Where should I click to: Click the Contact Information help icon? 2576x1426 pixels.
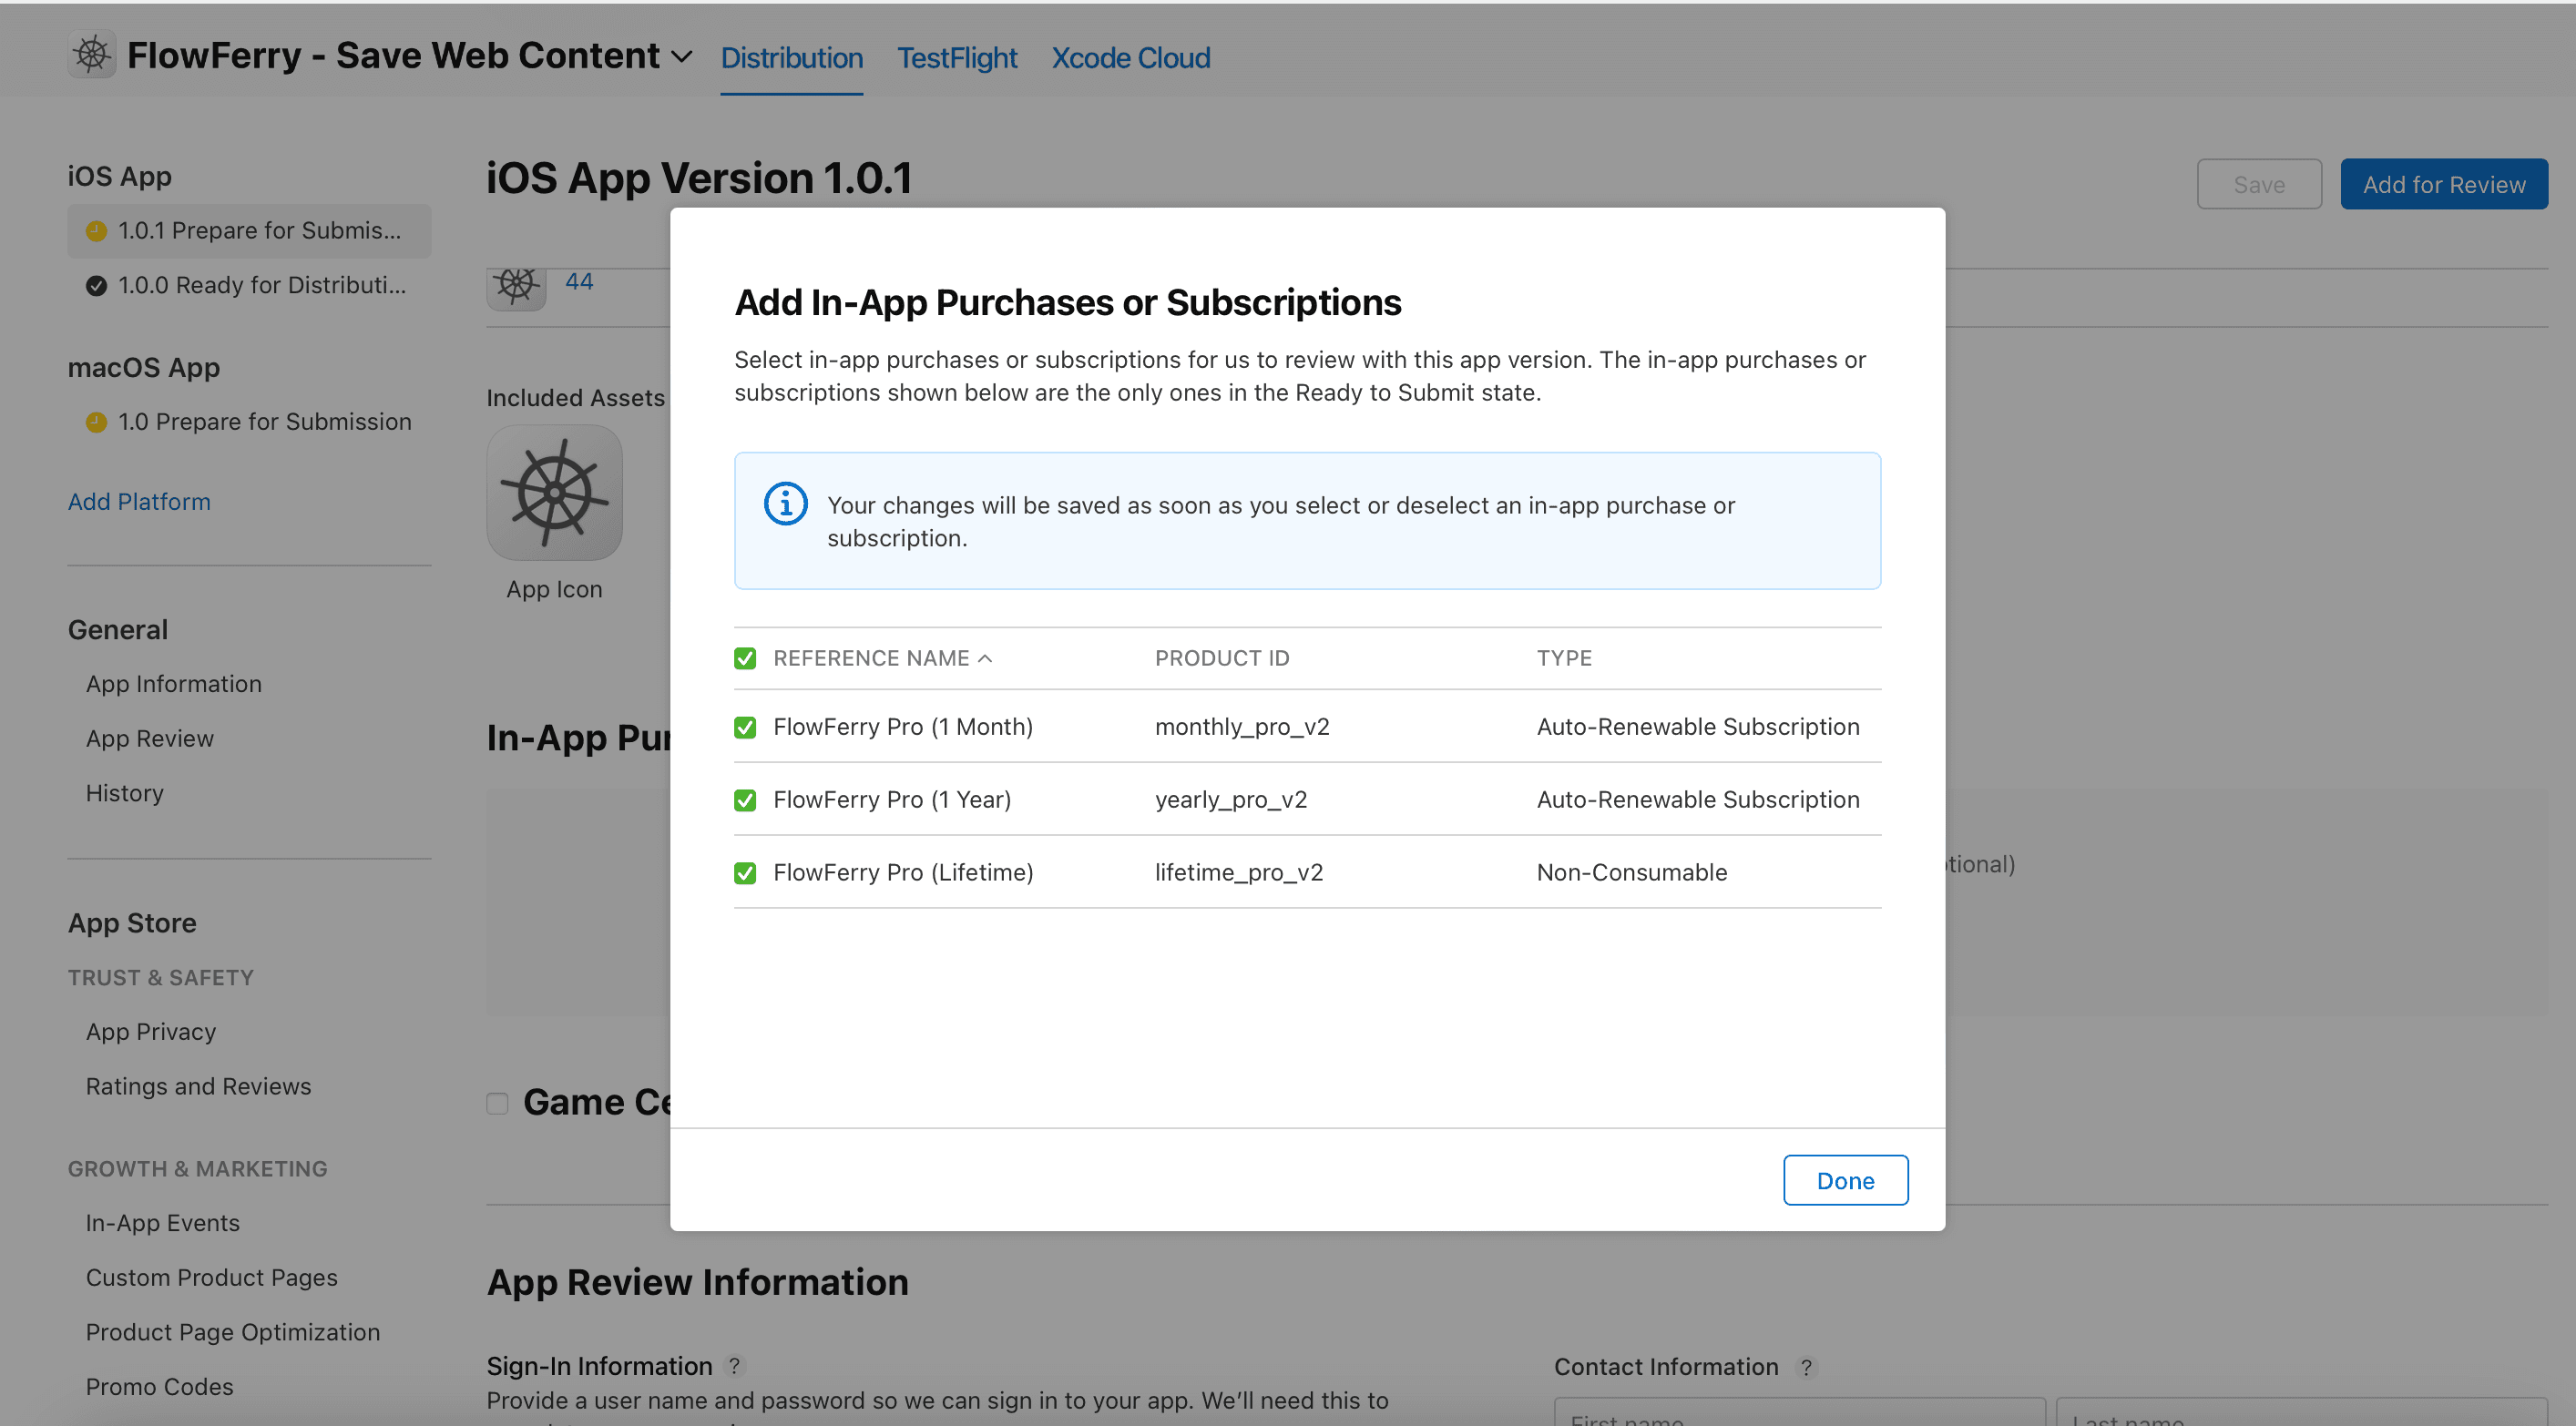pos(1806,1367)
